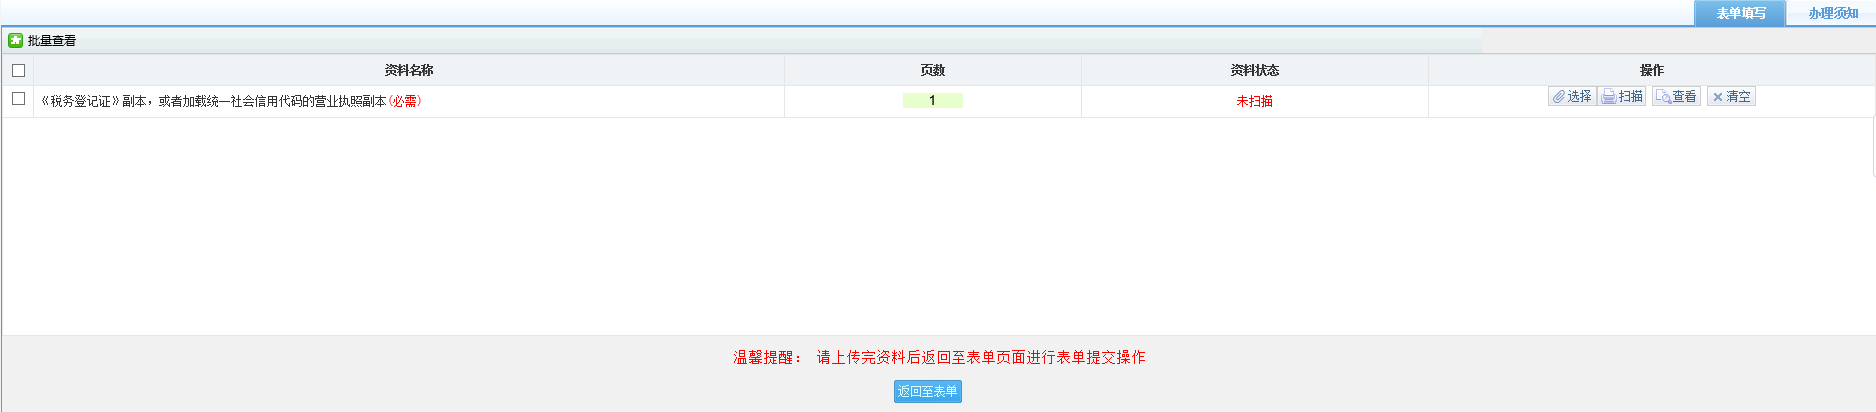This screenshot has width=1876, height=412.
Task: Click the 温馨提醒 reminder text
Action: [x=940, y=357]
